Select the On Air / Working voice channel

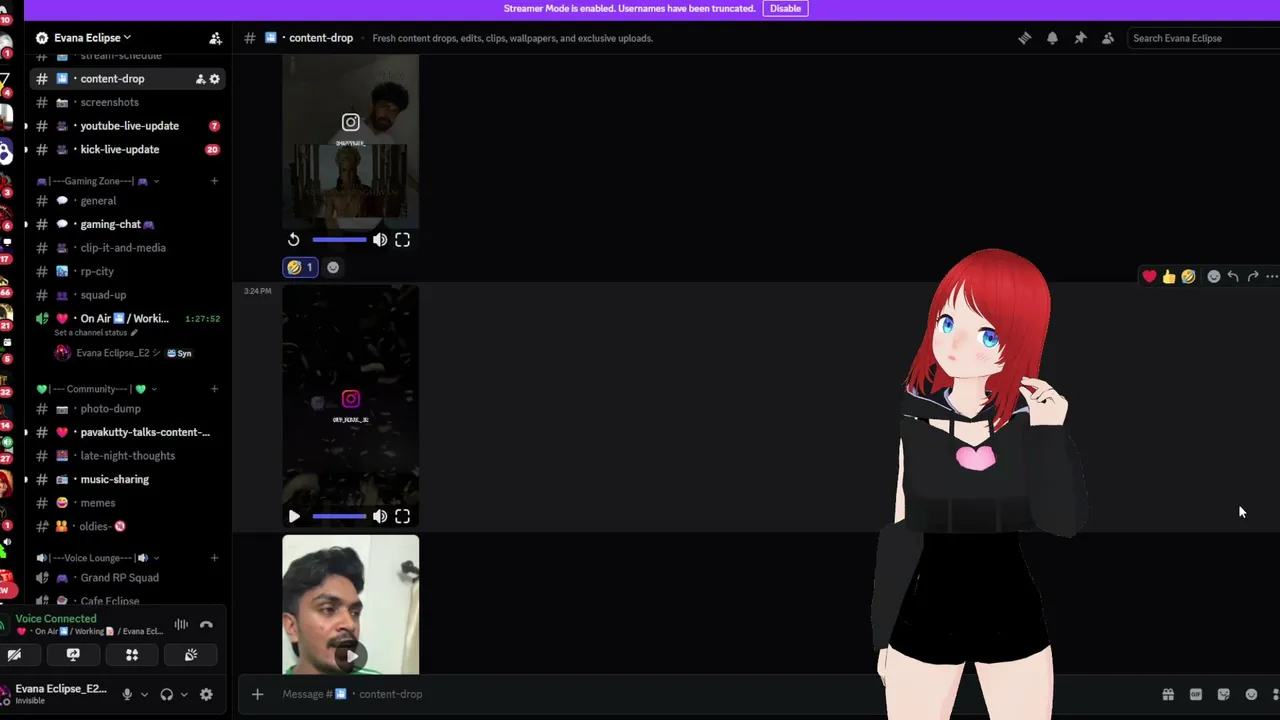[x=124, y=318]
